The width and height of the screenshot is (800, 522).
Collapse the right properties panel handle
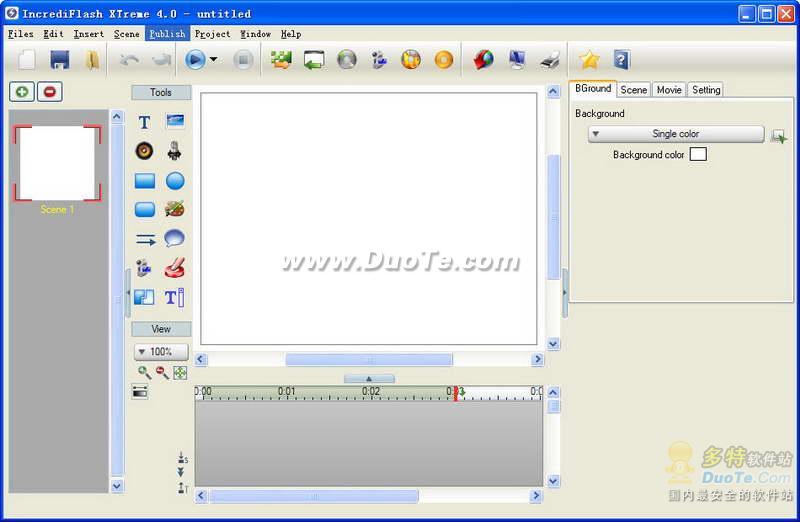[x=565, y=293]
